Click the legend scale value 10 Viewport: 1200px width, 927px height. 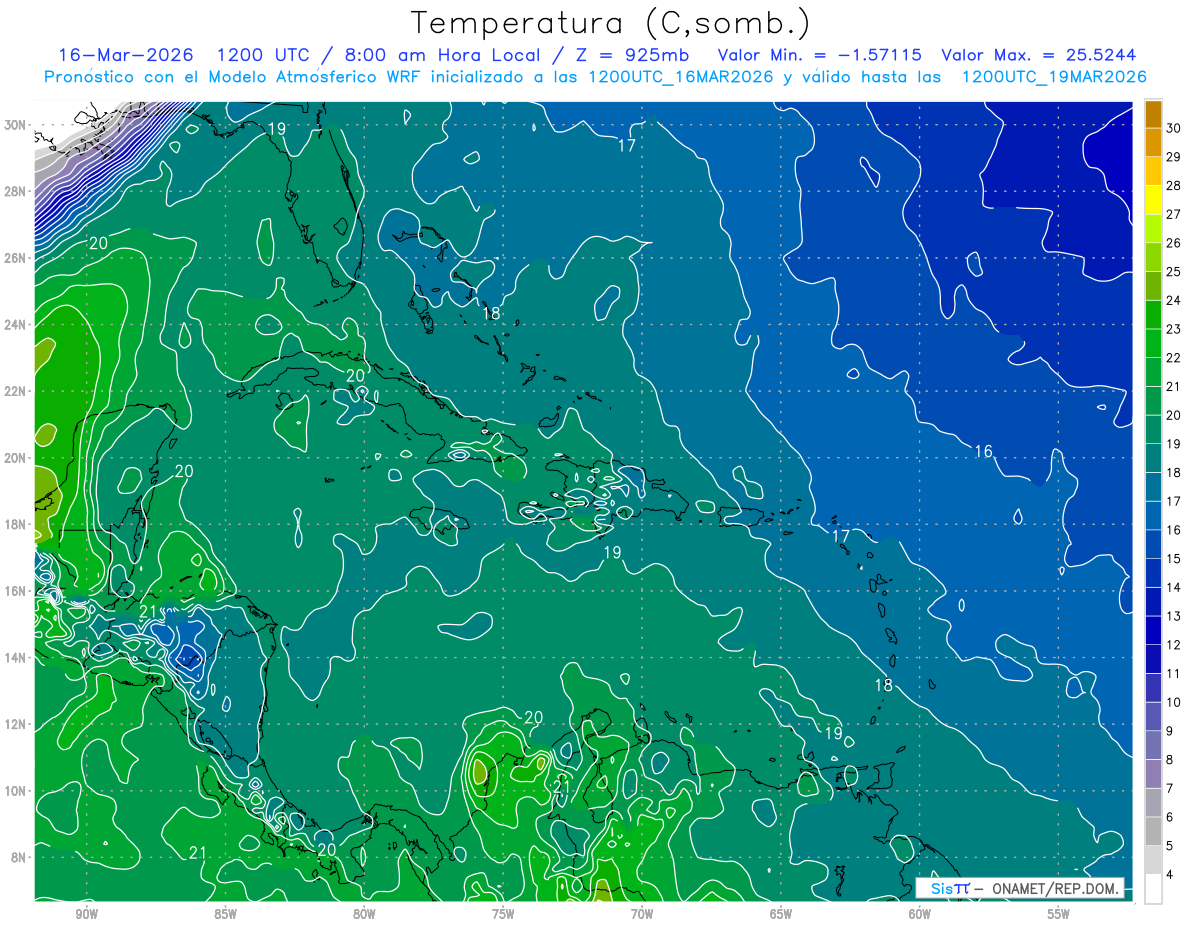click(x=1174, y=702)
